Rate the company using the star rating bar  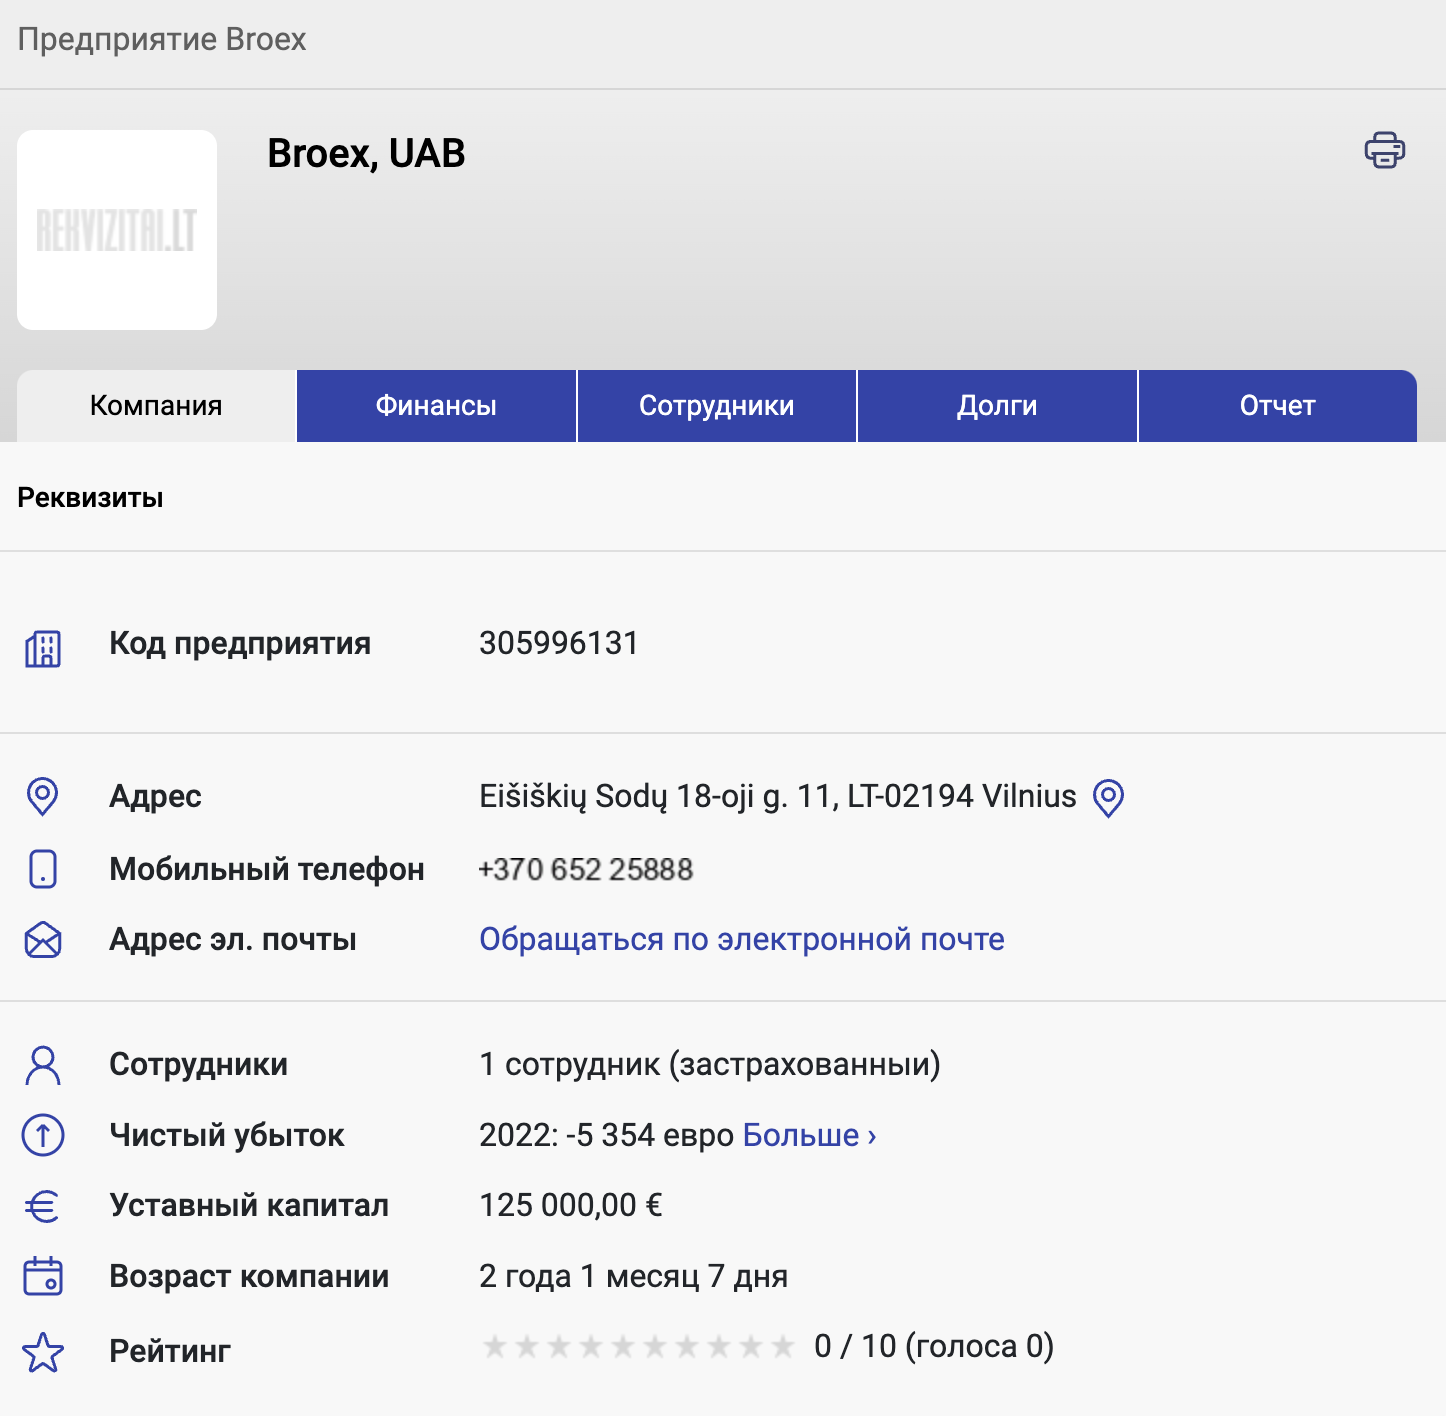pyautogui.click(x=638, y=1347)
